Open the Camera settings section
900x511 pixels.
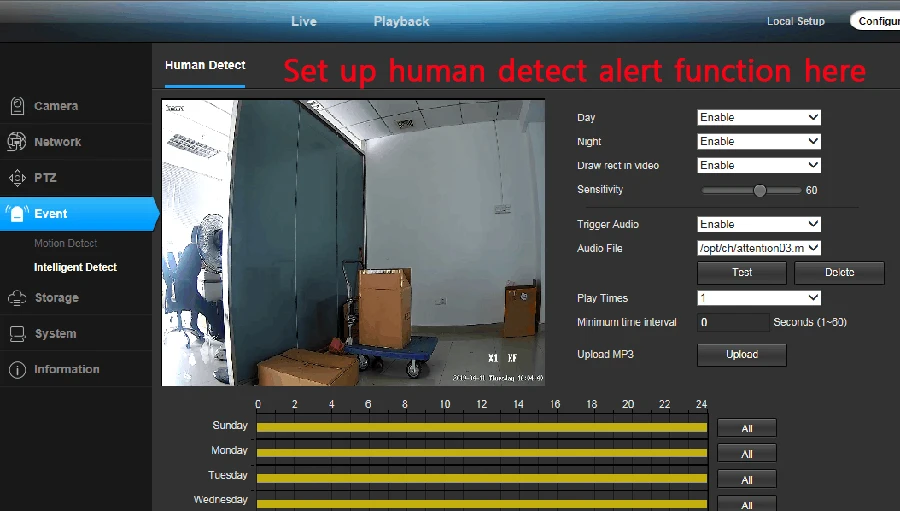[56, 106]
